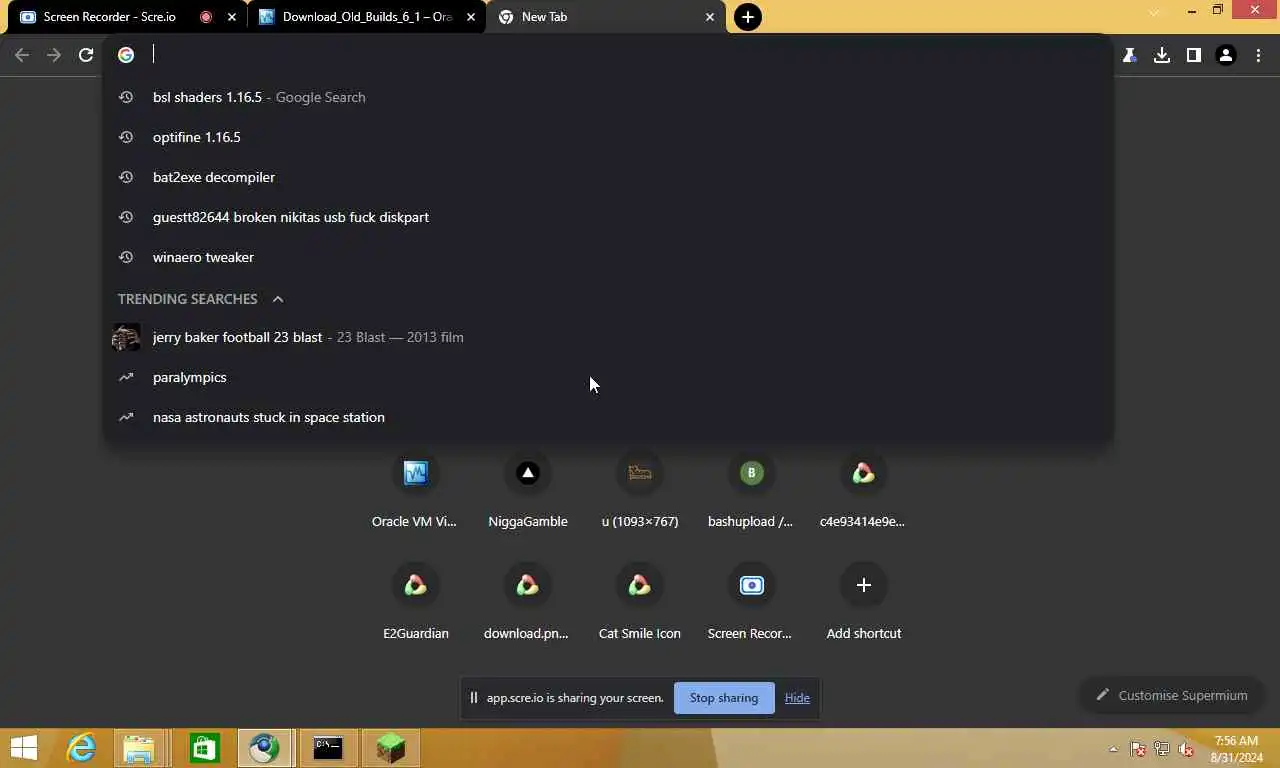1280x768 pixels.
Task: Open the c4e93414e9e... shortcut
Action: (x=863, y=490)
